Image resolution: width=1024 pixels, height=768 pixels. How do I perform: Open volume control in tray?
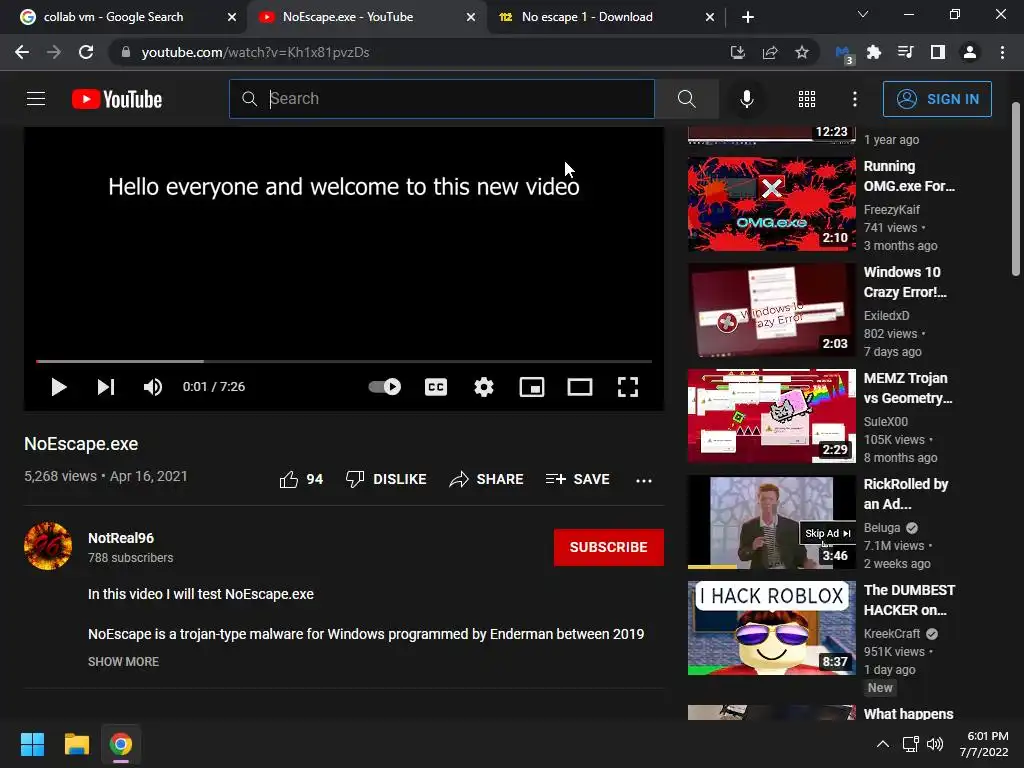click(x=935, y=744)
